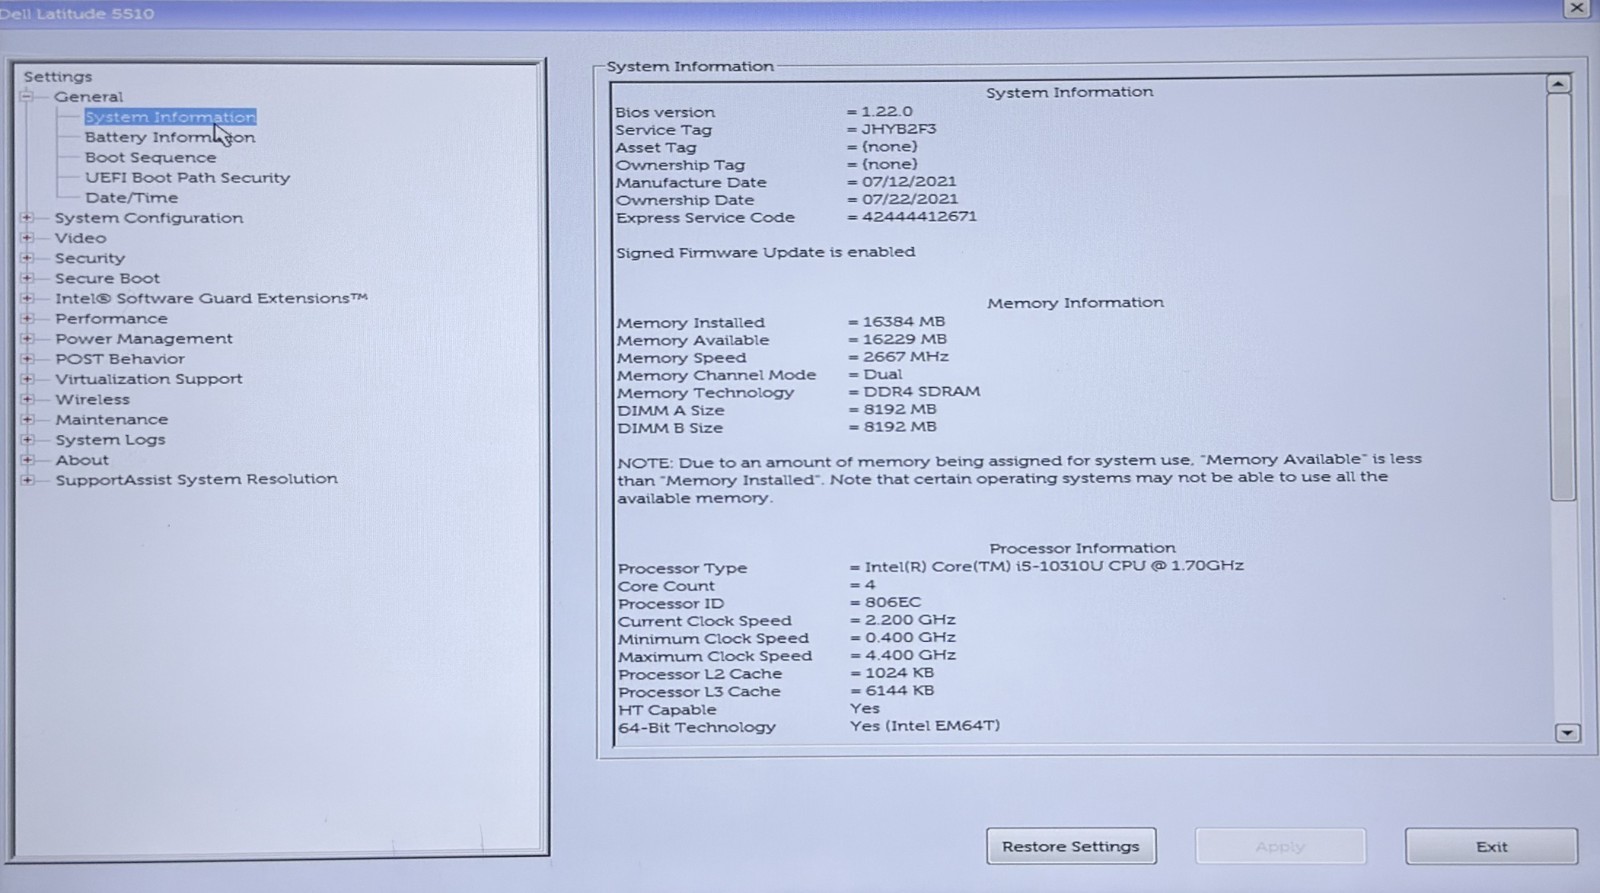Click 'Signed Firmware Update is enabled' text
This screenshot has height=893, width=1600.
coord(765,252)
